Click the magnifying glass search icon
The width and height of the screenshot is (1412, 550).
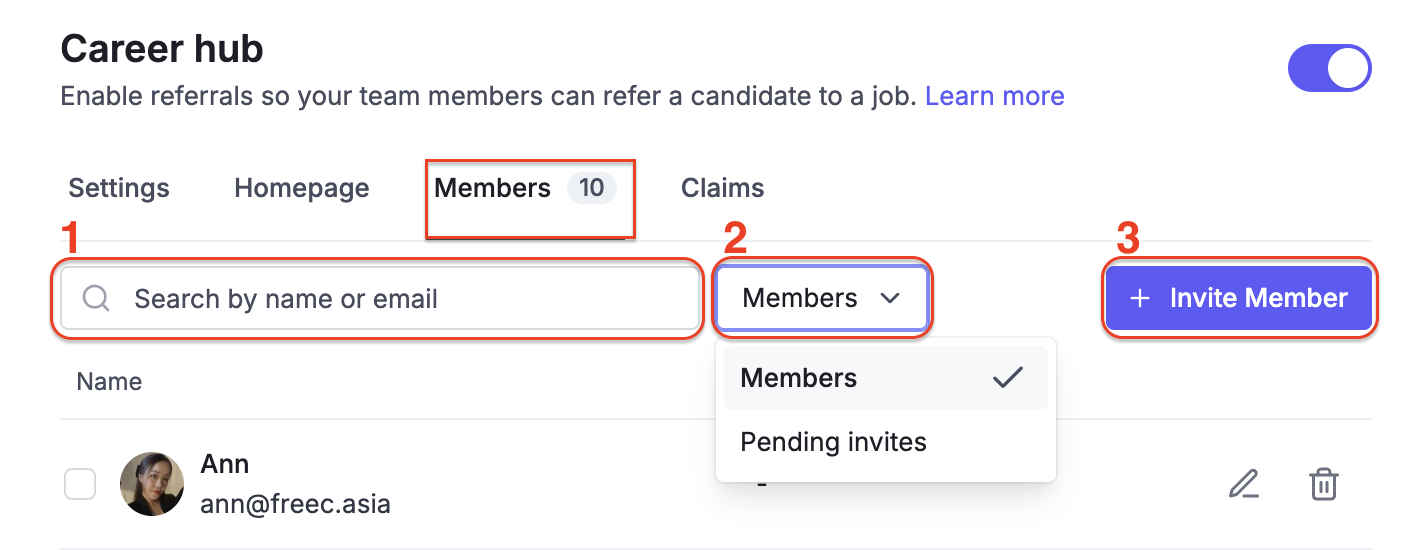(96, 299)
